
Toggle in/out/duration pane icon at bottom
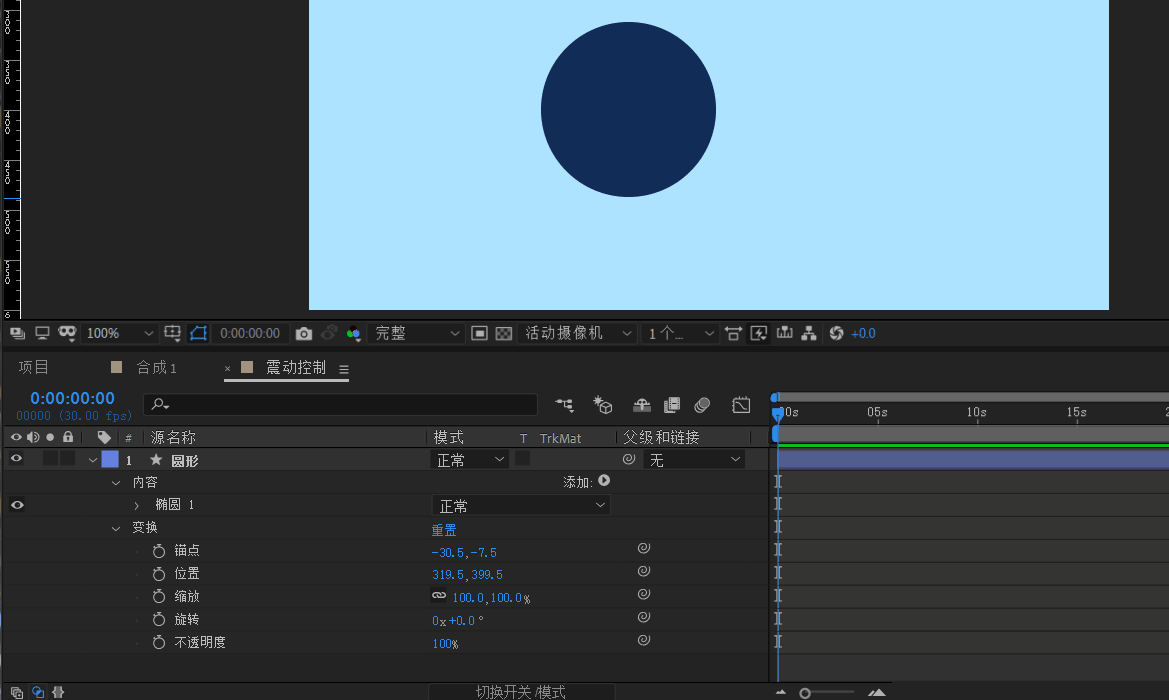click(58, 693)
